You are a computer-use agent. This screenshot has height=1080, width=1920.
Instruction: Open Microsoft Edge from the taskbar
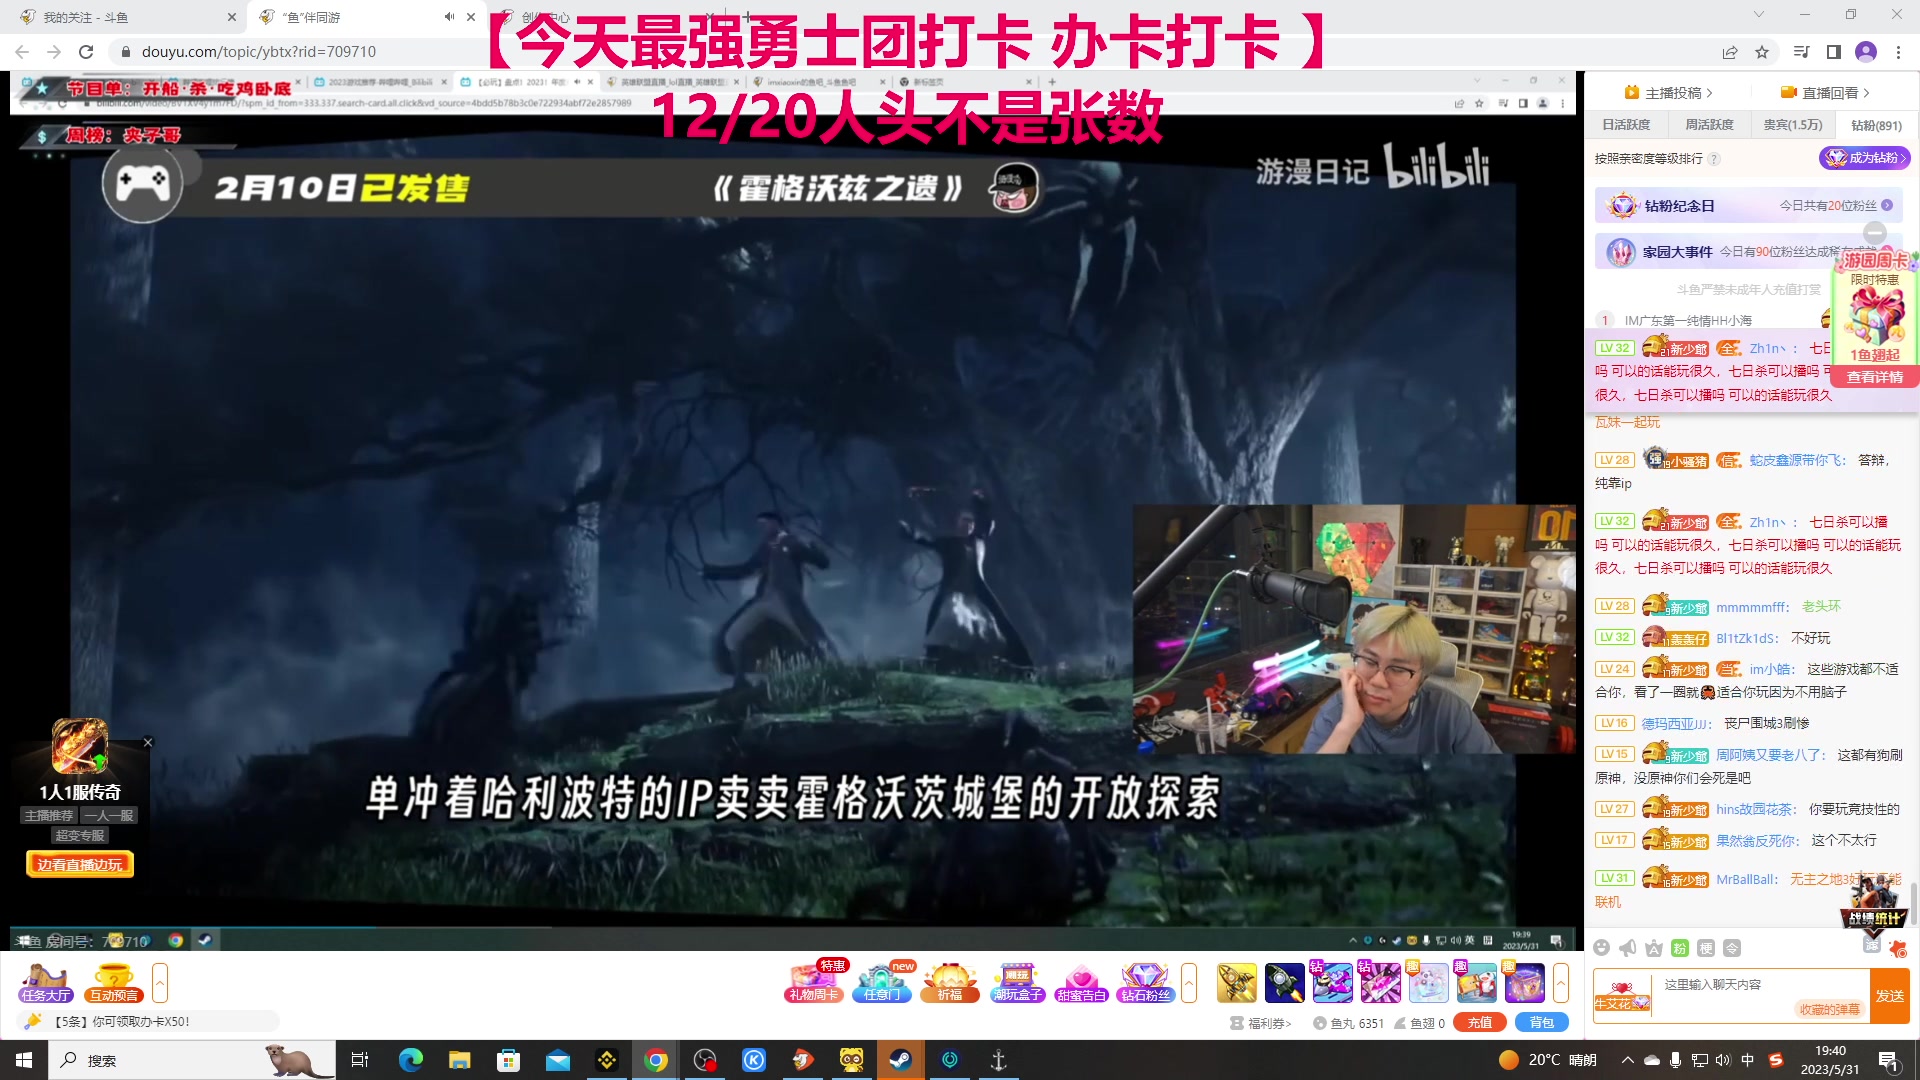[x=410, y=1060]
